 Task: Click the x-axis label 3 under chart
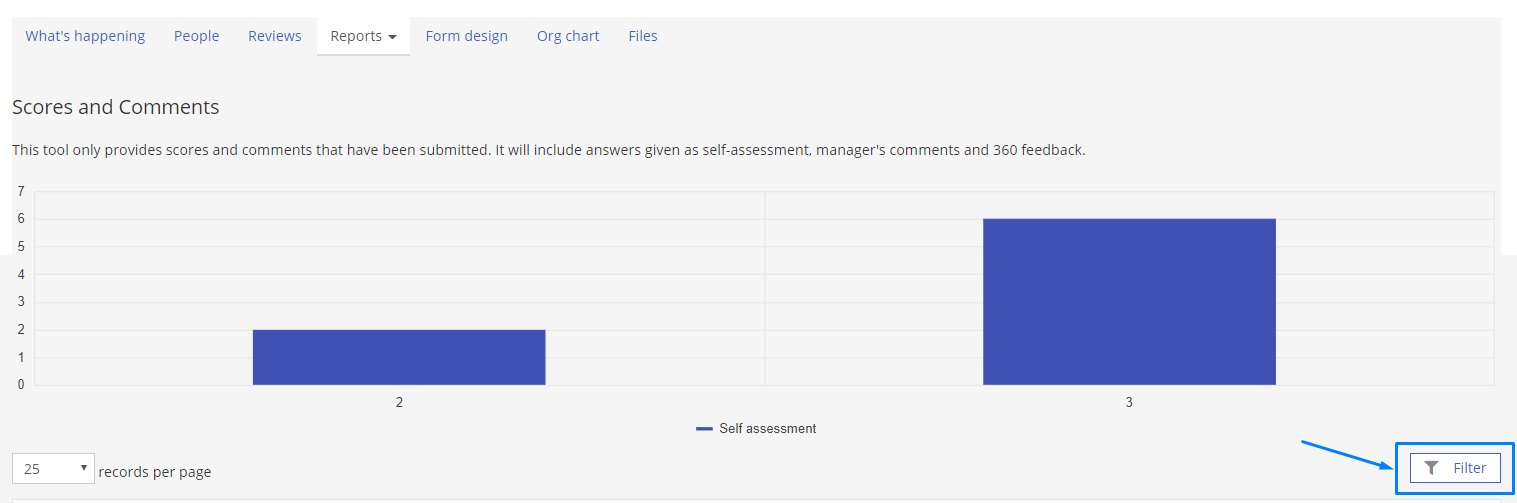click(x=1129, y=402)
